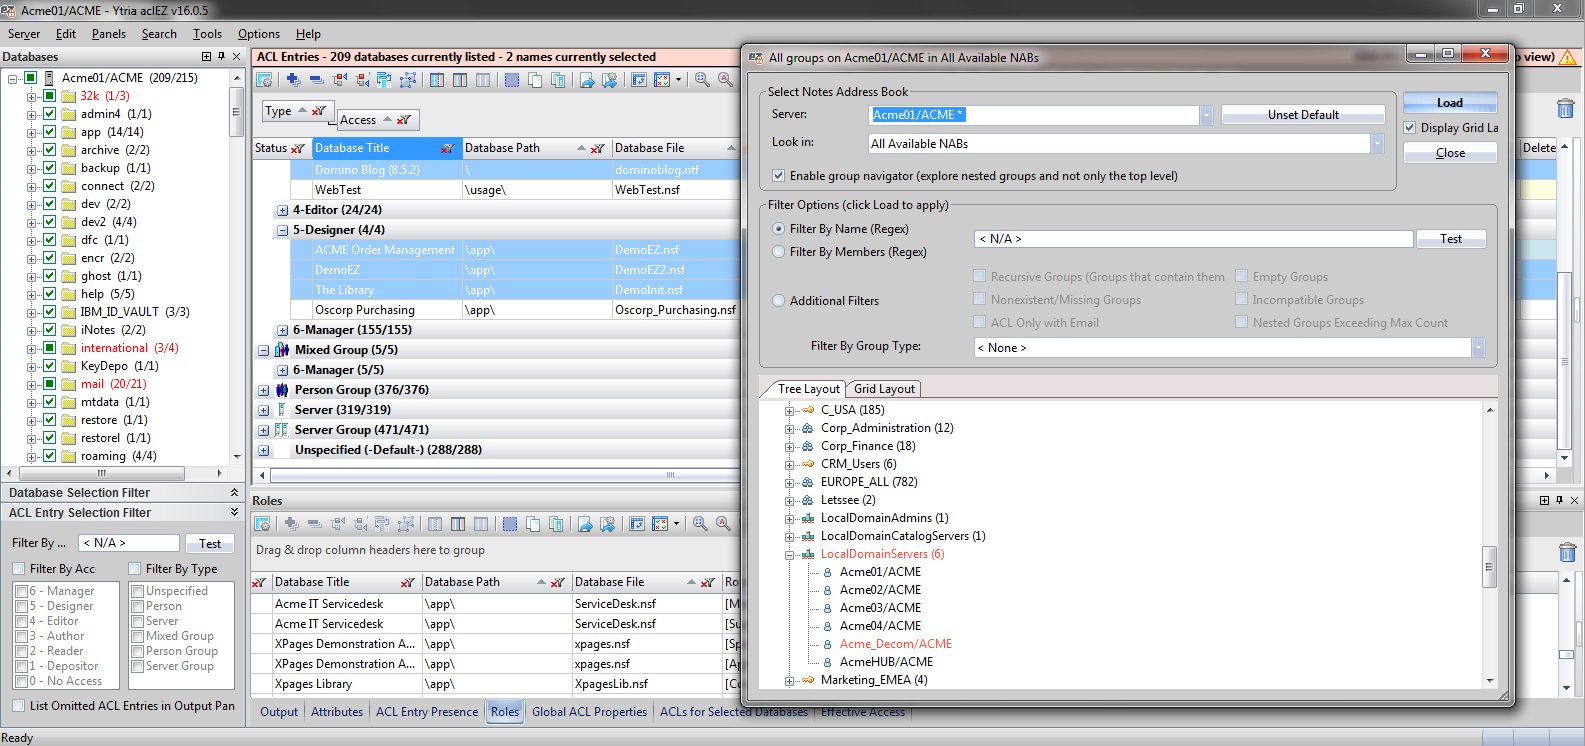Collapse Database Selection Filter section
The width and height of the screenshot is (1585, 746).
(234, 493)
